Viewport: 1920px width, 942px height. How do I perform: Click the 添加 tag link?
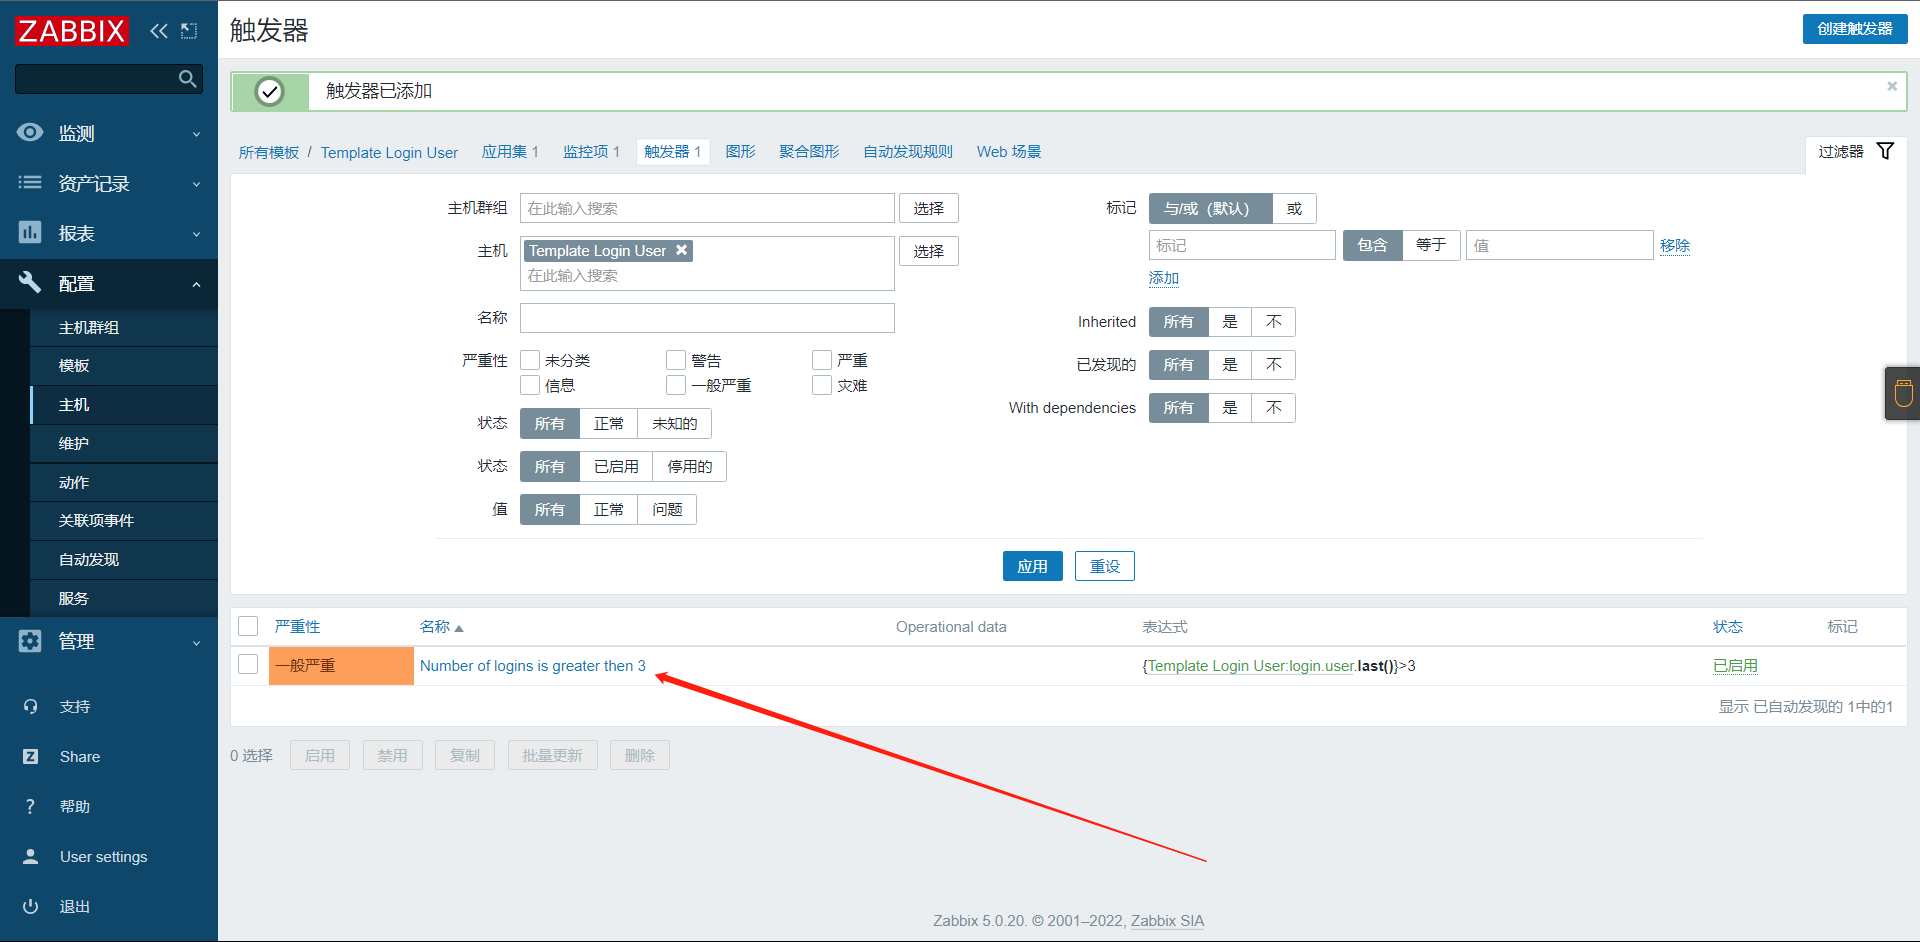point(1164,278)
